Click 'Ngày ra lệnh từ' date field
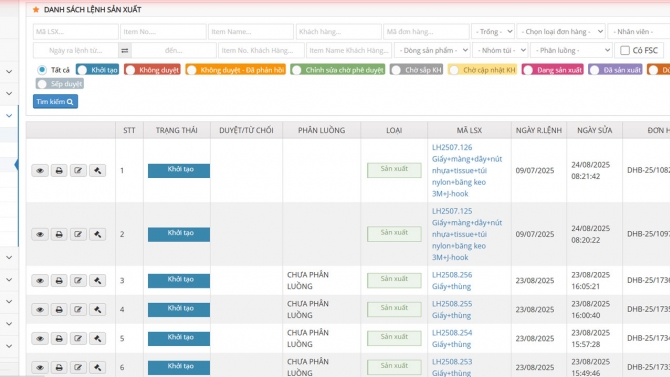670x377 pixels. point(76,50)
